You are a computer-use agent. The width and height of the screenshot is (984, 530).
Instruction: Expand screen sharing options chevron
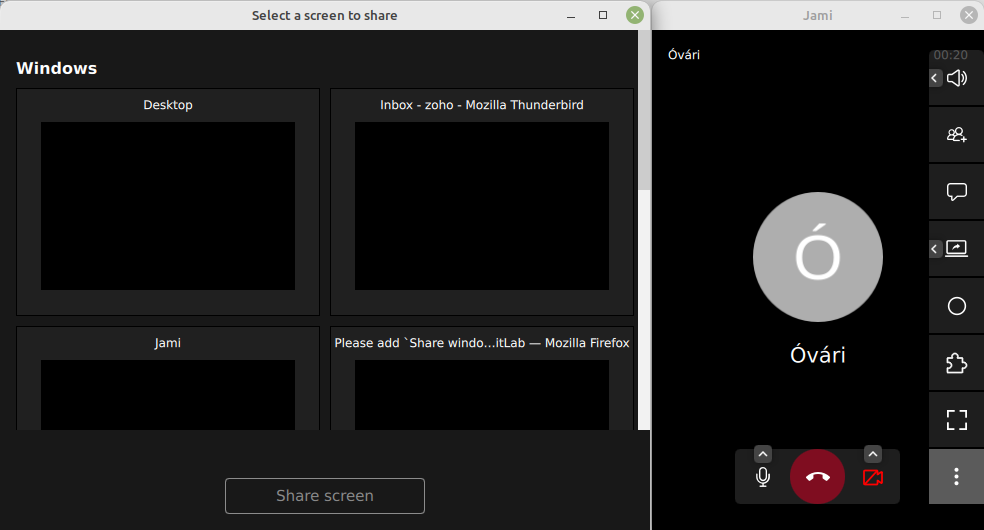[x=935, y=249]
